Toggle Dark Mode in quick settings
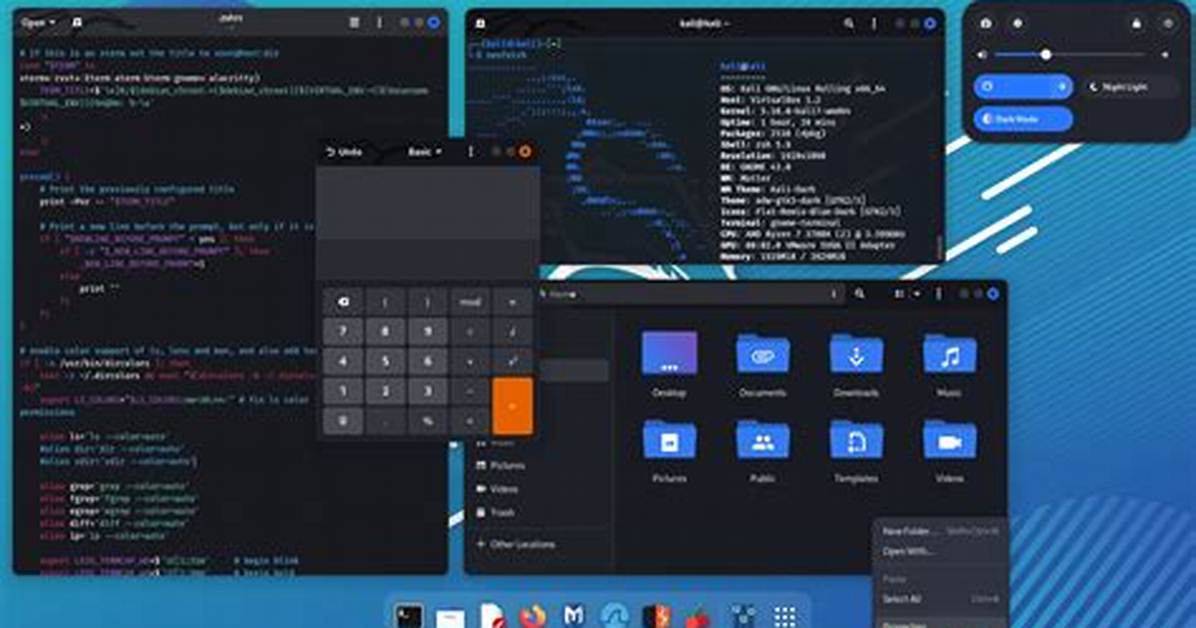1196x628 pixels. [1023, 119]
